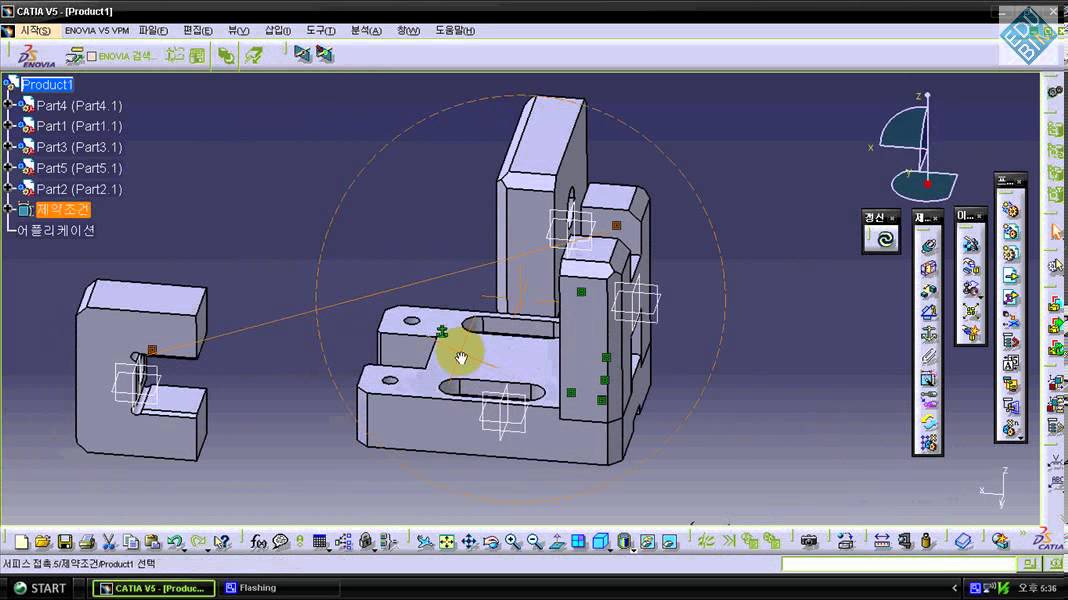
Task: Select the Angle Constraint tool
Action: click(928, 313)
